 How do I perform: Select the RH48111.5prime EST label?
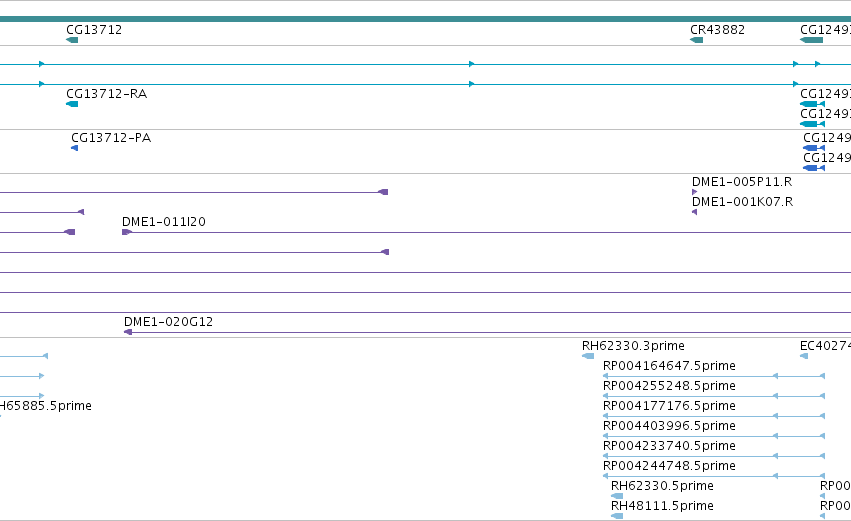point(662,506)
